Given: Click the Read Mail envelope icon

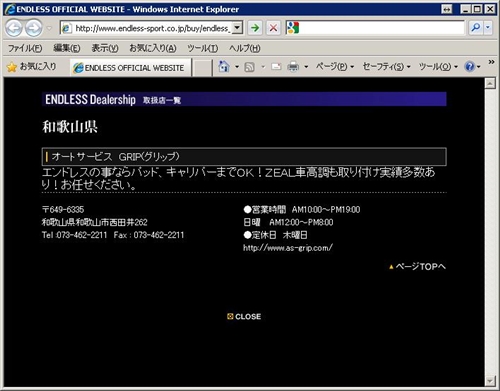Looking at the screenshot, I should point(276,67).
